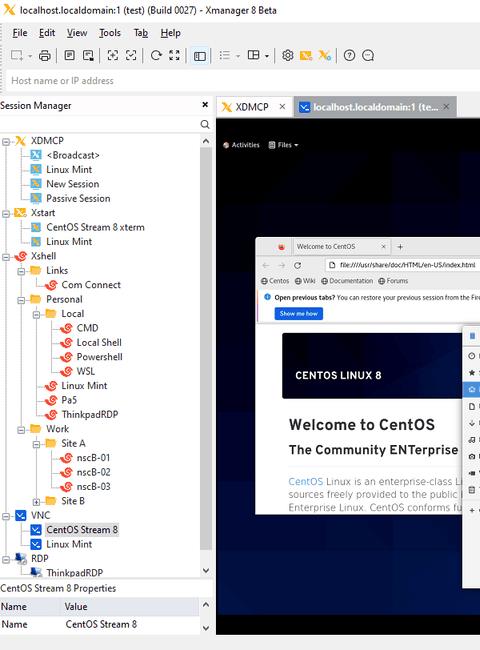Select the <Broadcast> session

(x=73, y=155)
